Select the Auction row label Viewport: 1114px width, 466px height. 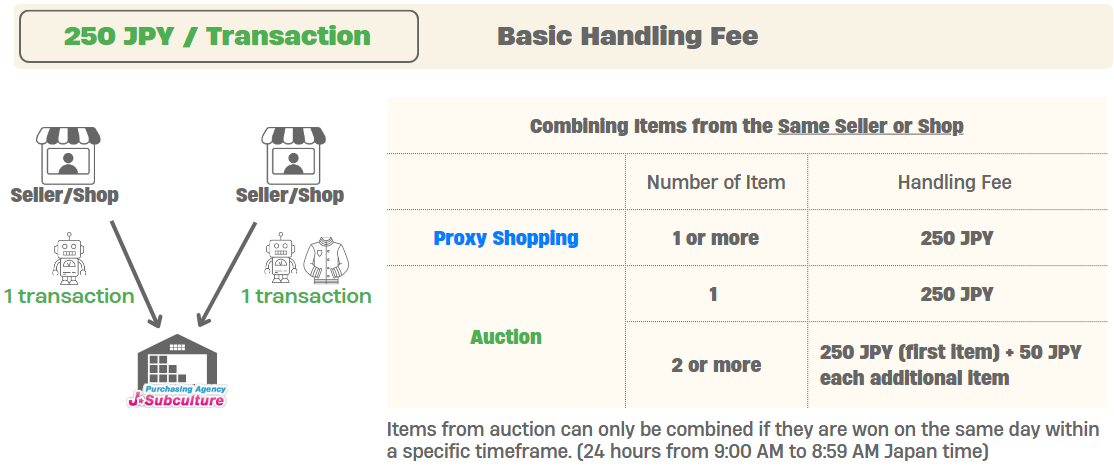506,337
